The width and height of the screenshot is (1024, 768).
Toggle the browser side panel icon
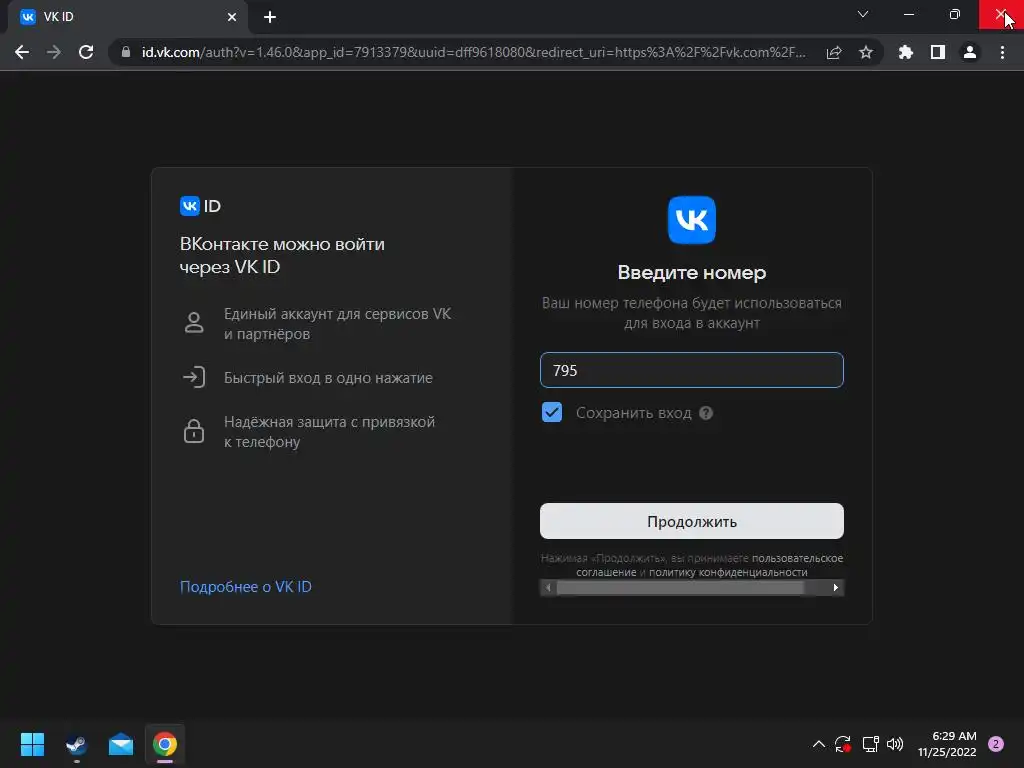click(x=938, y=52)
